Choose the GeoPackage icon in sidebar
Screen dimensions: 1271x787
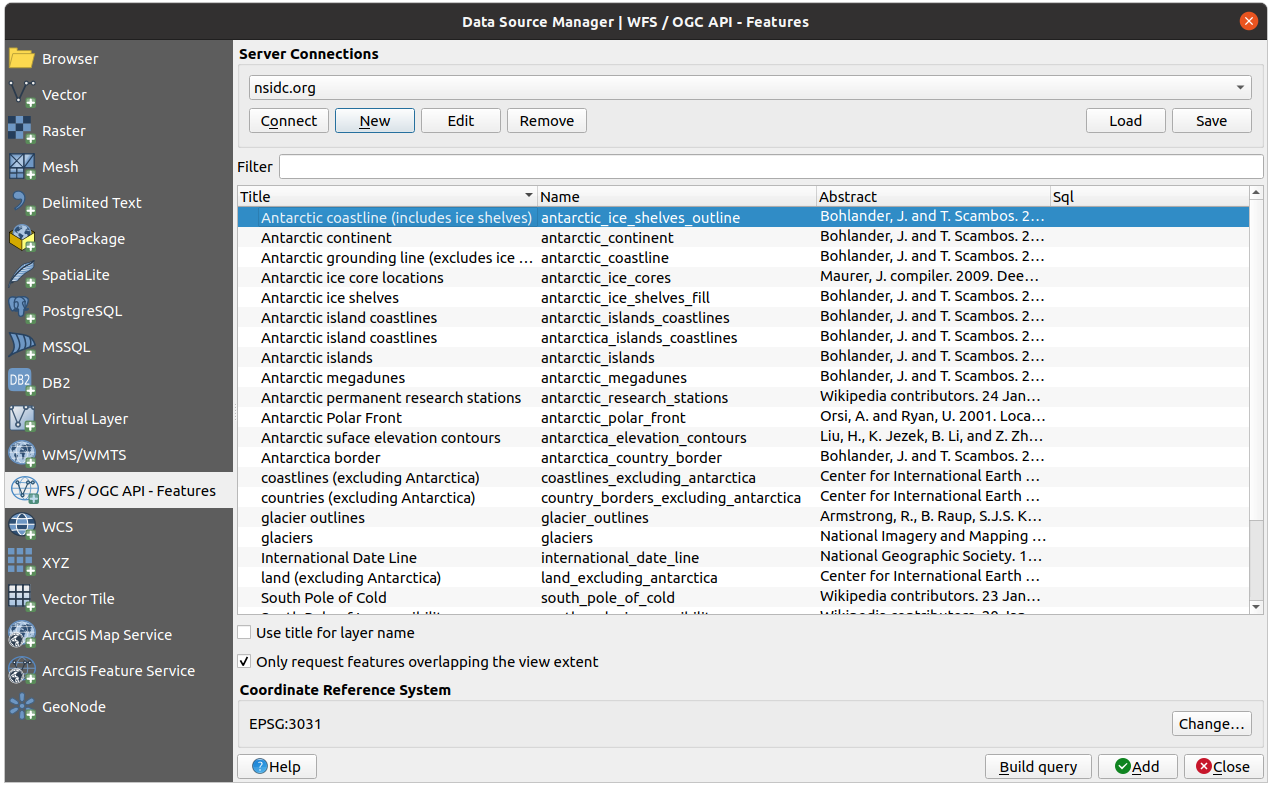click(x=22, y=239)
